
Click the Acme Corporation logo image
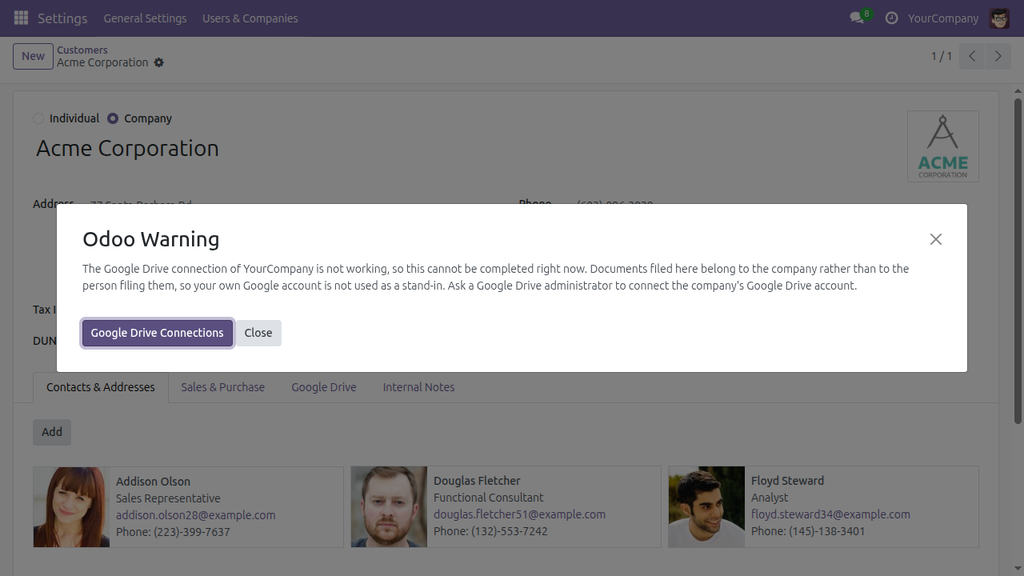click(942, 146)
